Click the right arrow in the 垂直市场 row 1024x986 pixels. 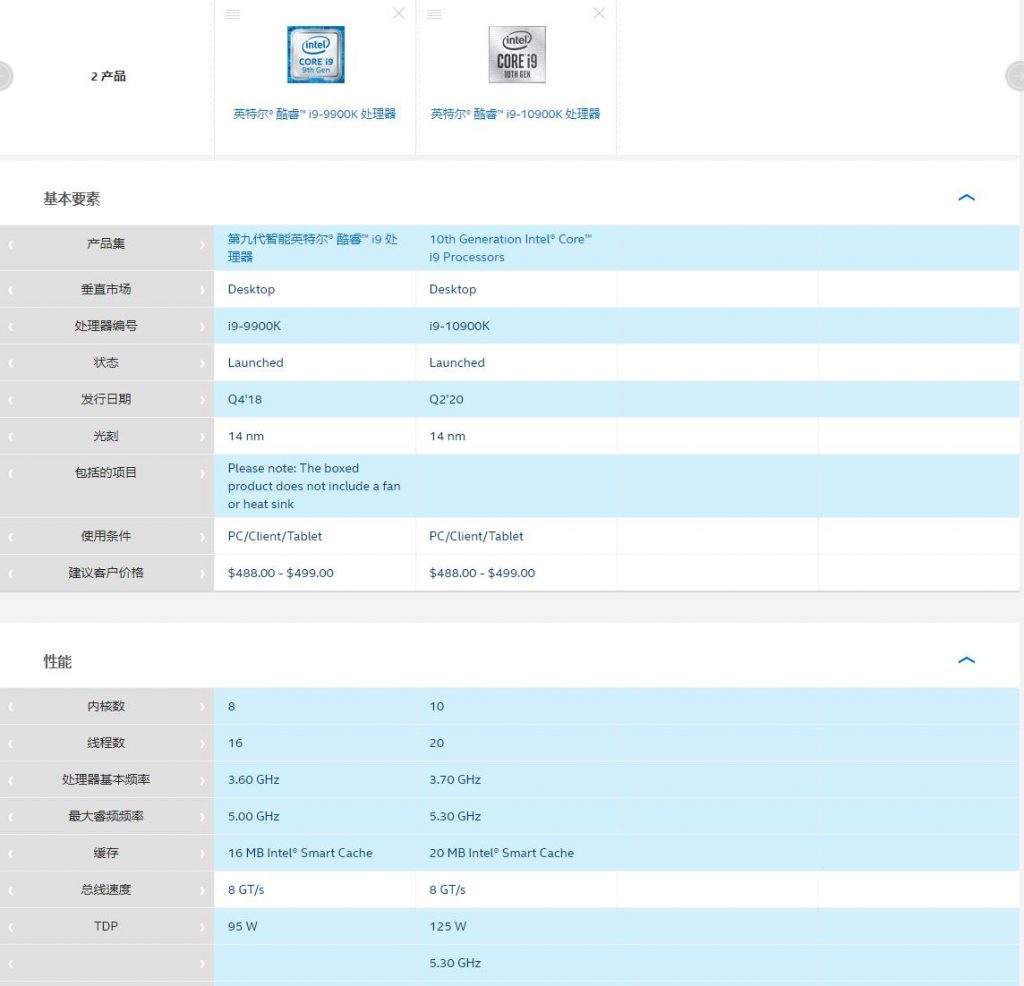coord(202,290)
